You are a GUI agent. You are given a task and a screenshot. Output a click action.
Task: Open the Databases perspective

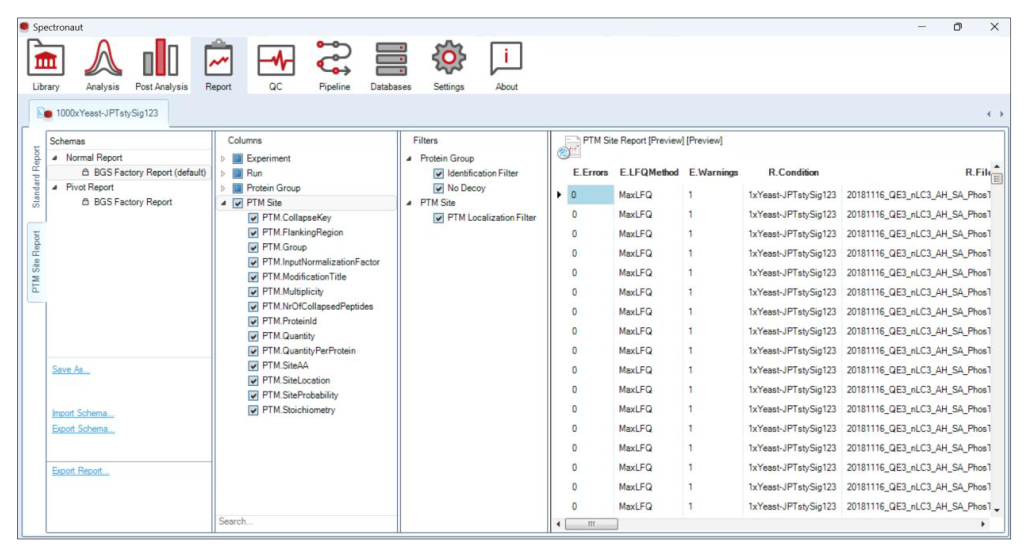(390, 65)
